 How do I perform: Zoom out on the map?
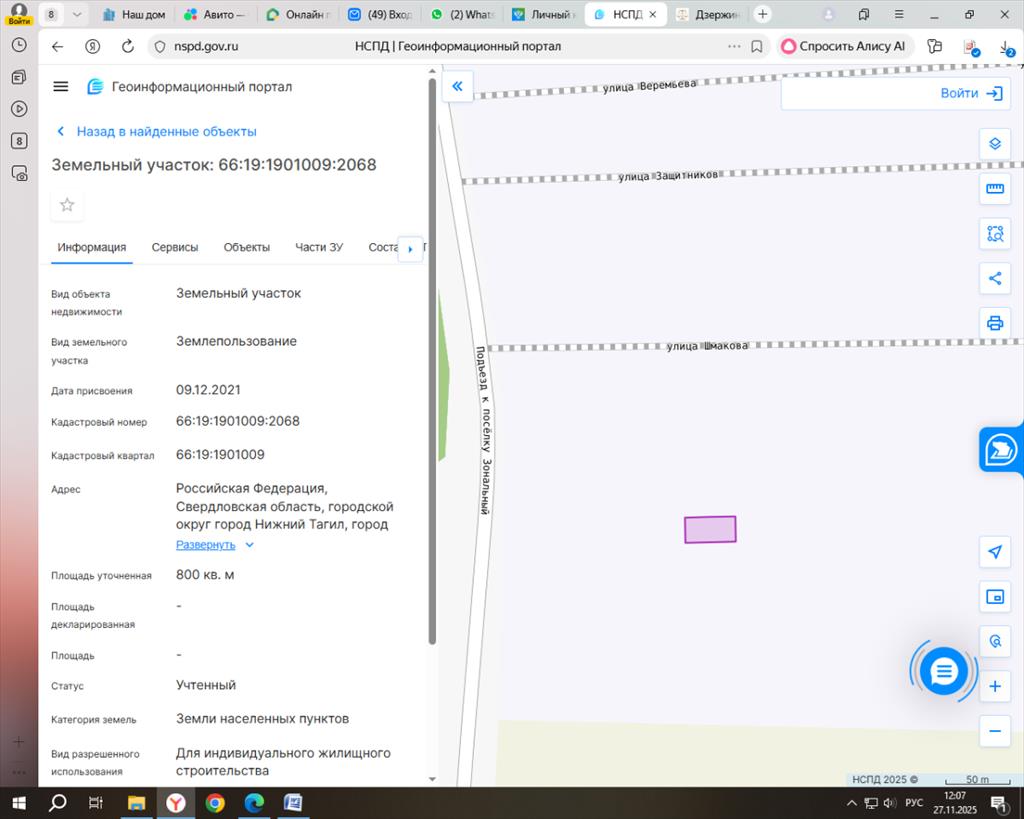click(x=994, y=731)
